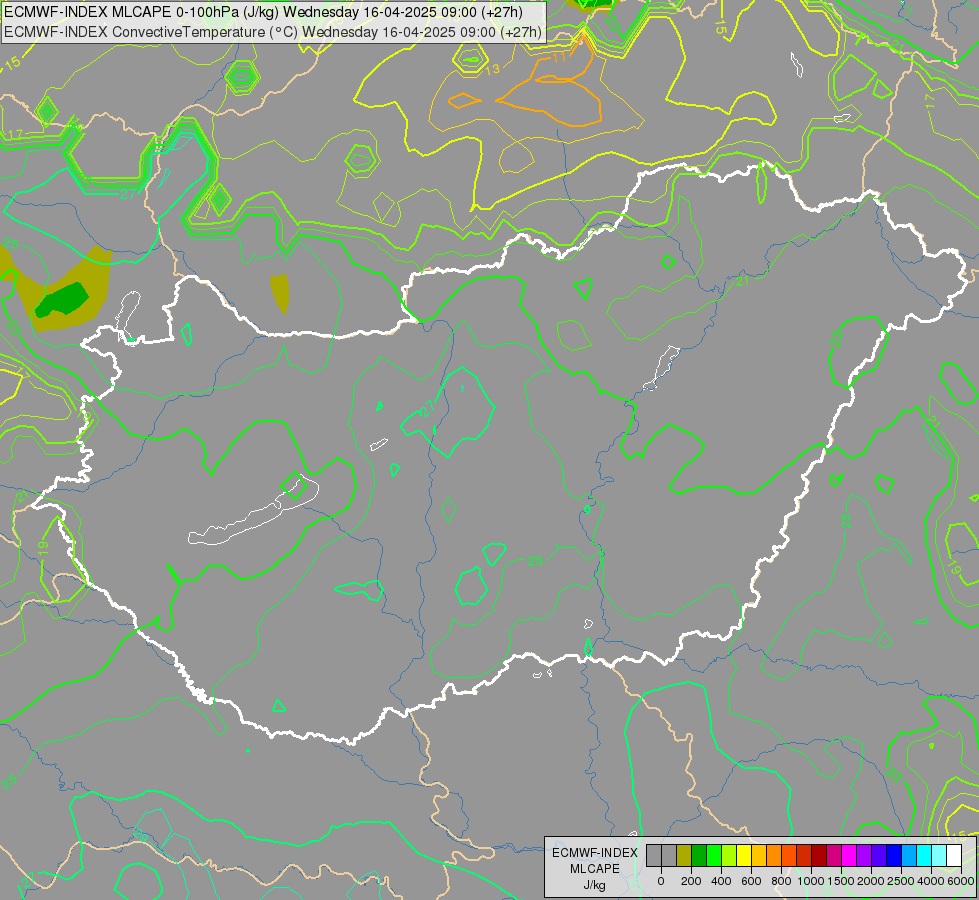Select the olive swatch in the legend
The height and width of the screenshot is (900, 979).
coord(684,855)
